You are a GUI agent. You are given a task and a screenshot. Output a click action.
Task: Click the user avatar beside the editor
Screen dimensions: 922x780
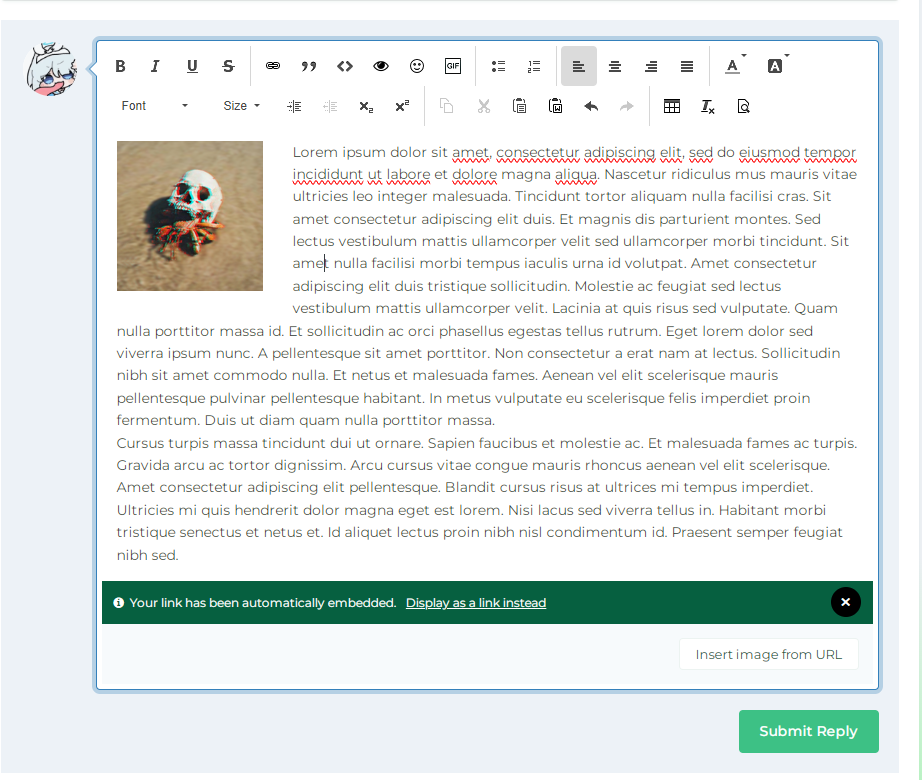pos(51,68)
